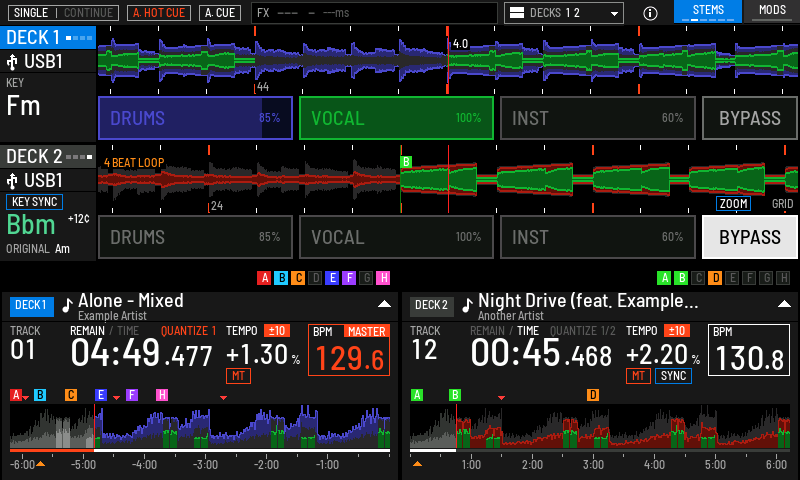Select empty hot cue G of Deck 2 row
The width and height of the screenshot is (800, 480).
pyautogui.click(x=766, y=278)
